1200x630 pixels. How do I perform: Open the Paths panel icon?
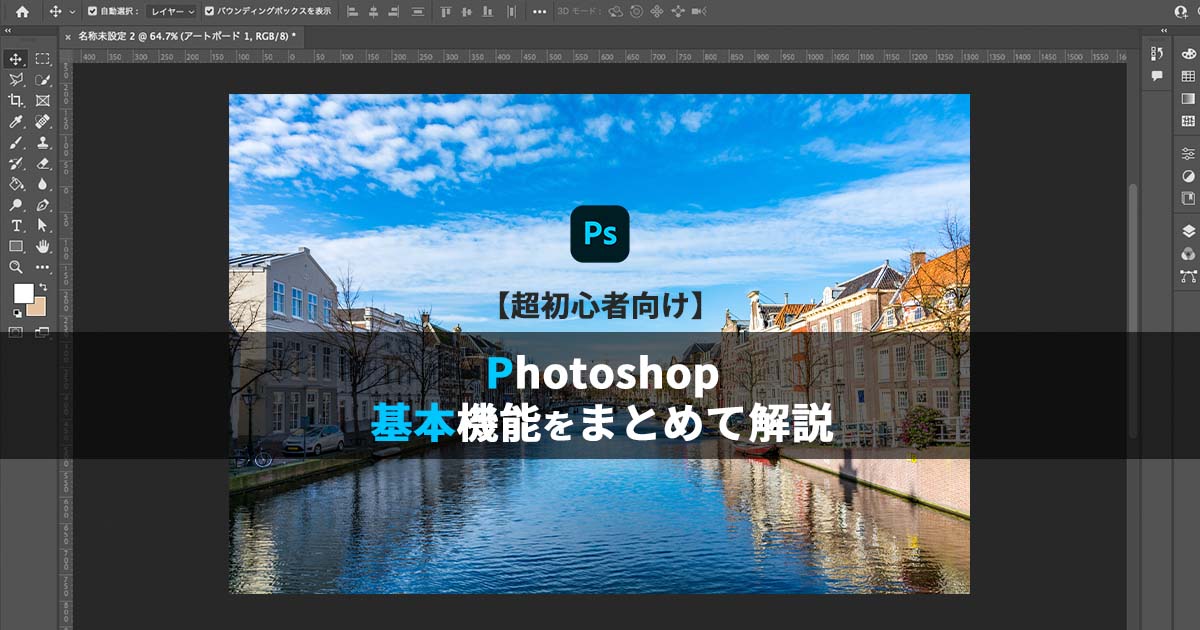[1188, 275]
